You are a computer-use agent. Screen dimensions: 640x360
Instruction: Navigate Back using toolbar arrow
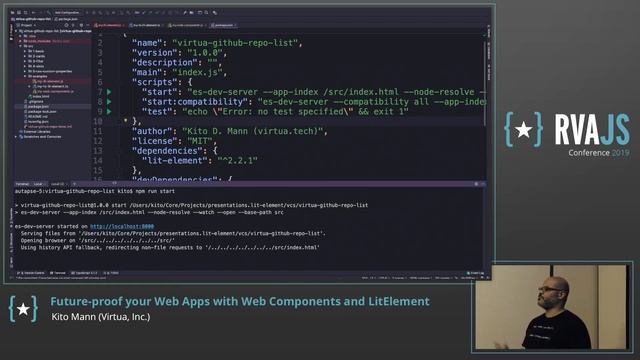click(34, 13)
